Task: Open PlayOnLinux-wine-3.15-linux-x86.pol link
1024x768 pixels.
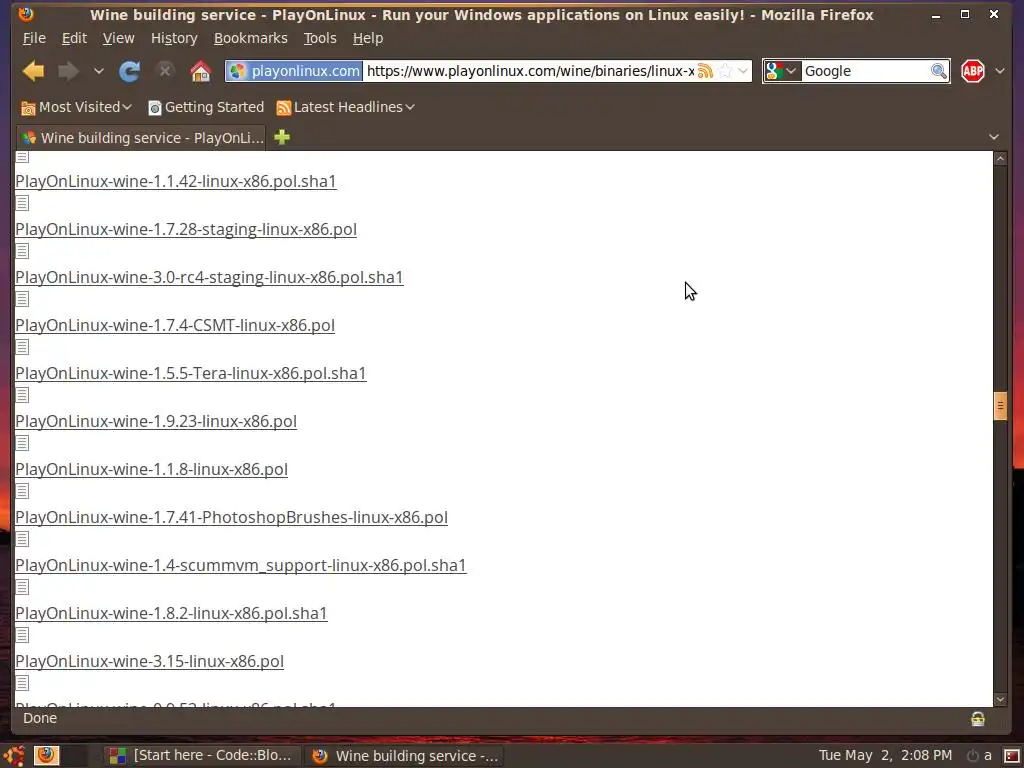Action: pos(150,662)
